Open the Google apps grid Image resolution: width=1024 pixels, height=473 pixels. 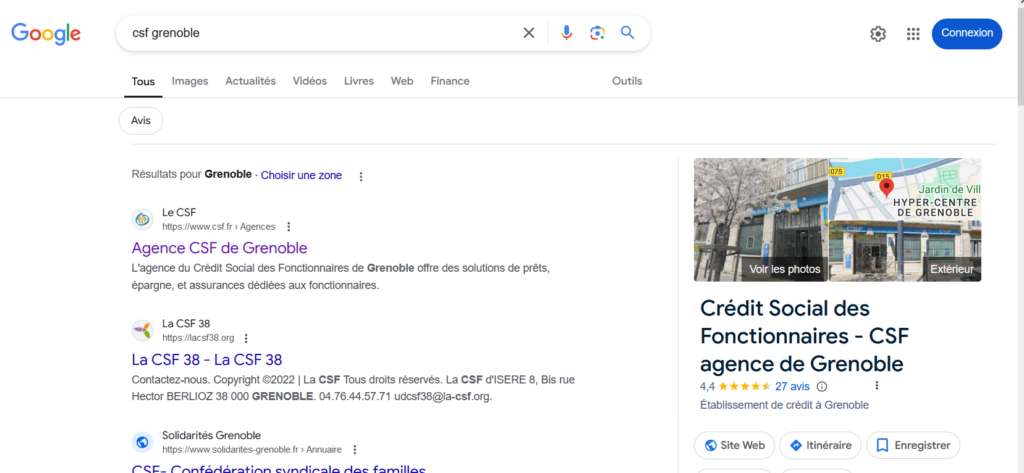point(913,34)
